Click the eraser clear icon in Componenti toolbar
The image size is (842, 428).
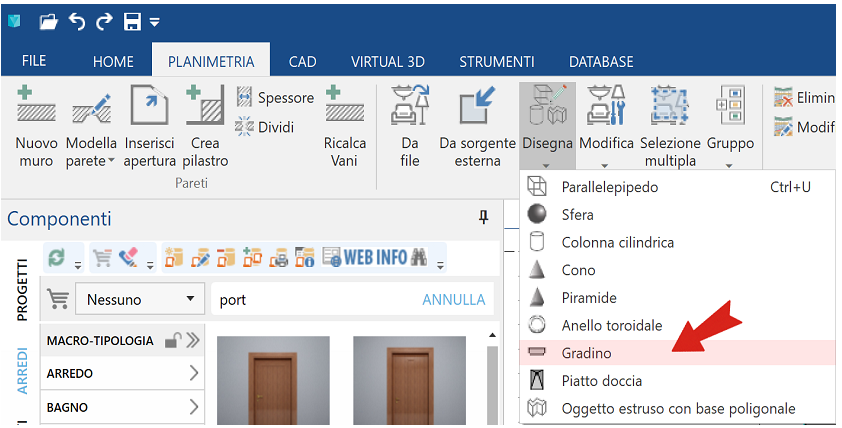pos(128,257)
